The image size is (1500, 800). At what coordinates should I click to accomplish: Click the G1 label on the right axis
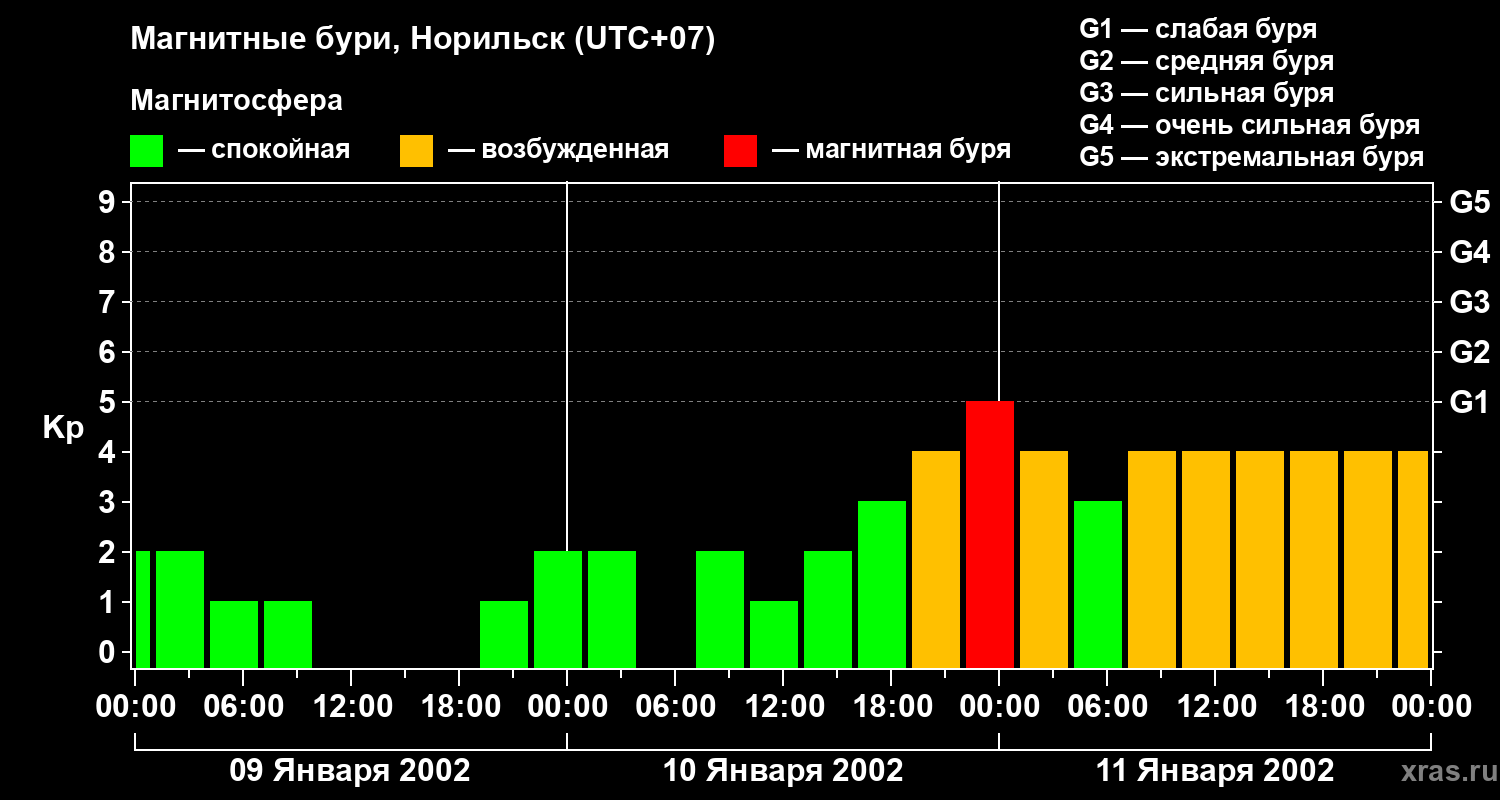1469,402
